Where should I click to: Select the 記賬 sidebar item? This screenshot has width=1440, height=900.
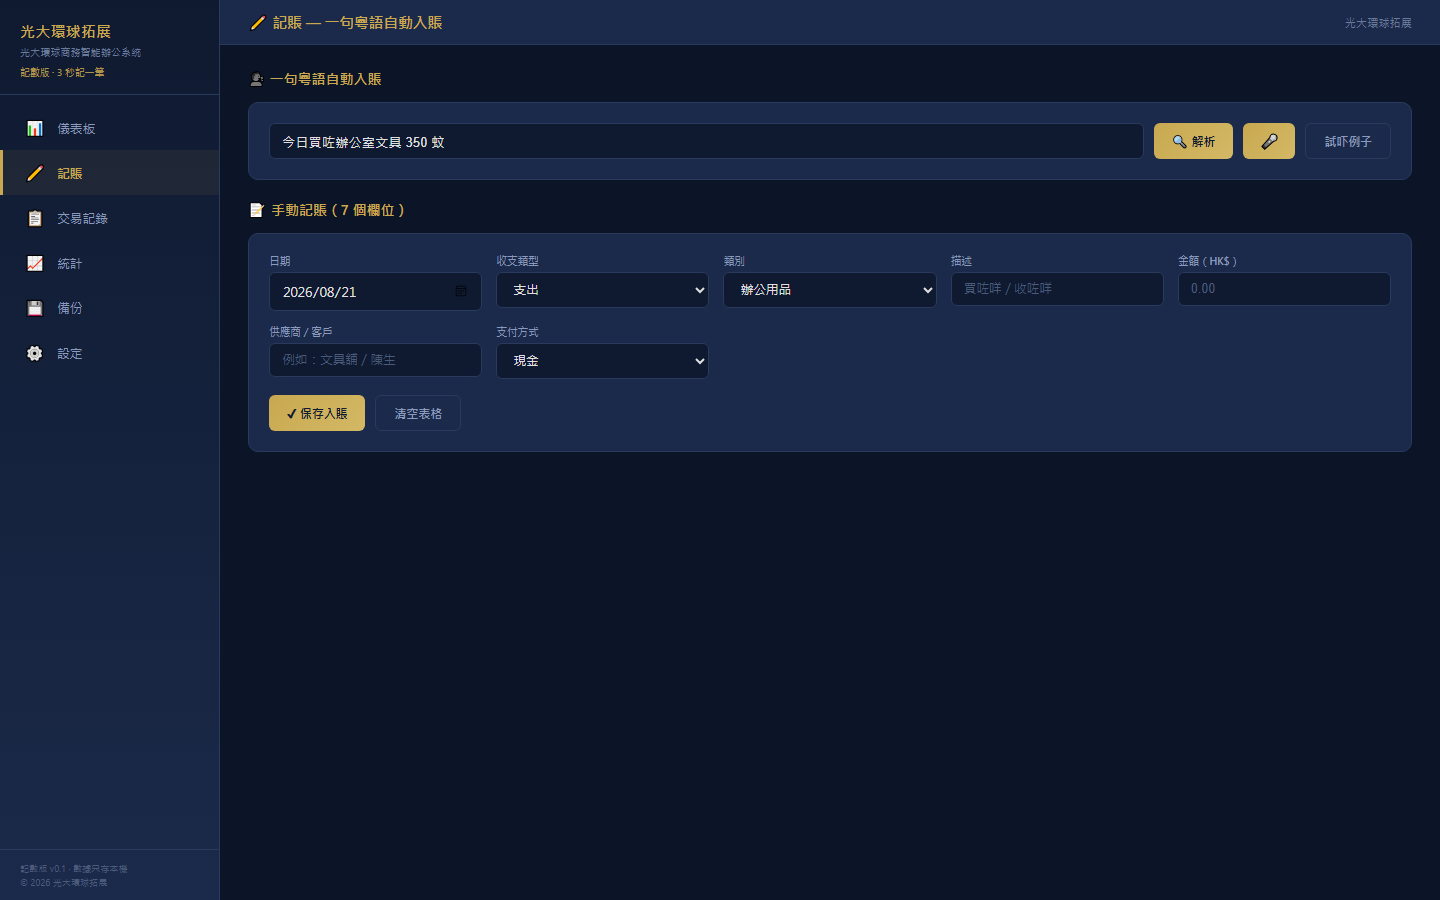point(110,173)
